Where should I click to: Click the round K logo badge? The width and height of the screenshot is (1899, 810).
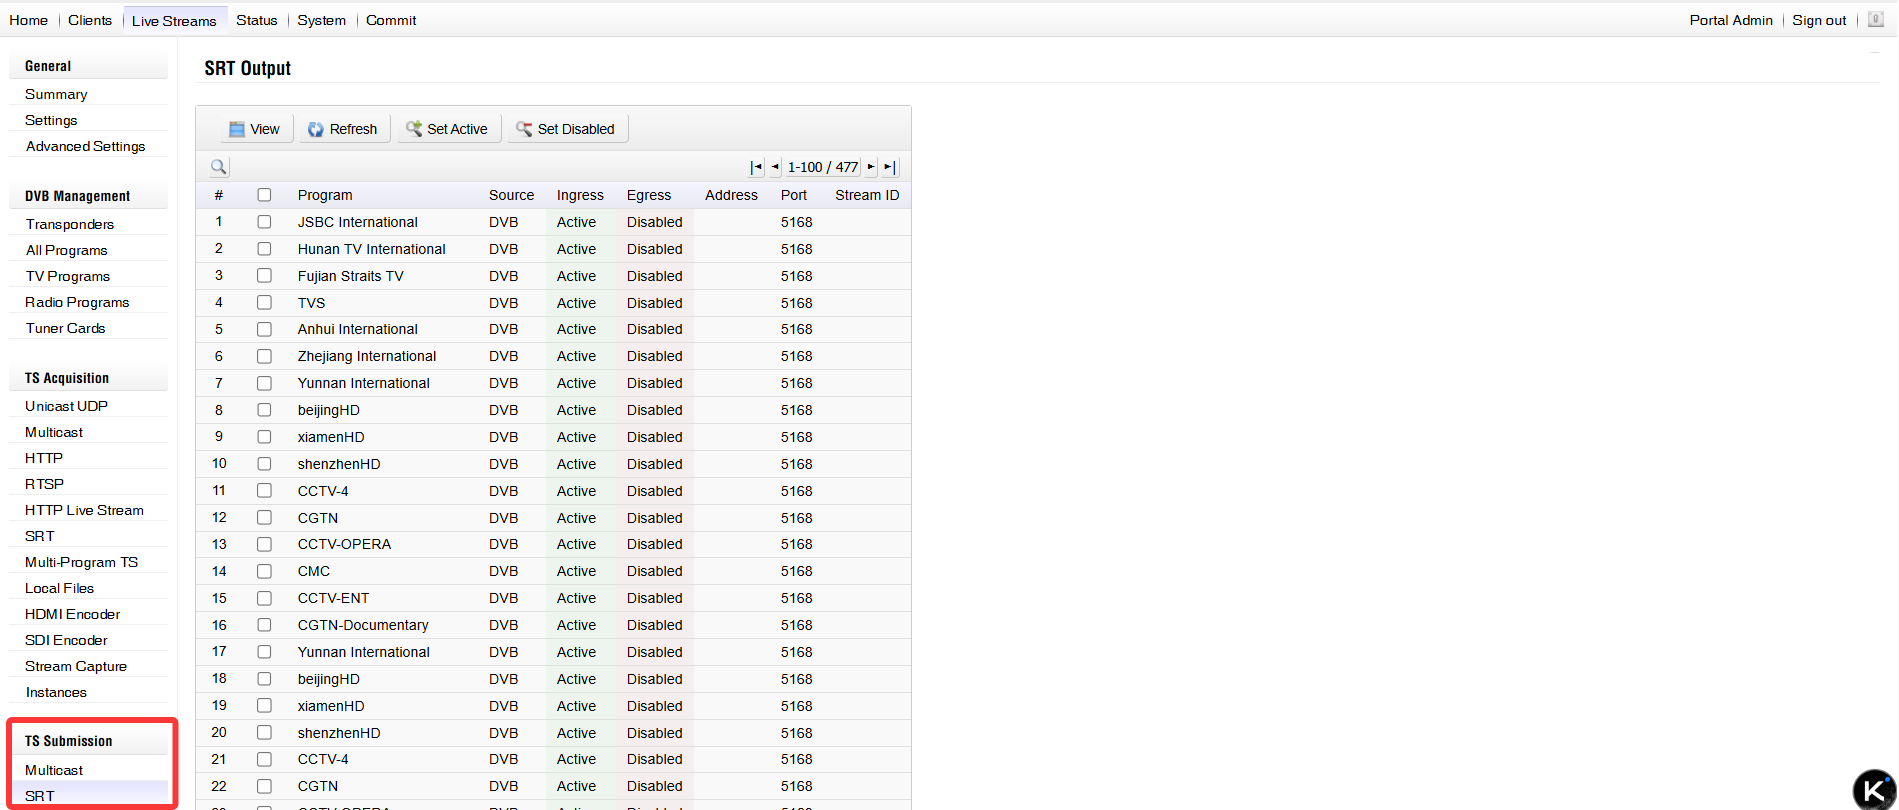[x=1874, y=789]
